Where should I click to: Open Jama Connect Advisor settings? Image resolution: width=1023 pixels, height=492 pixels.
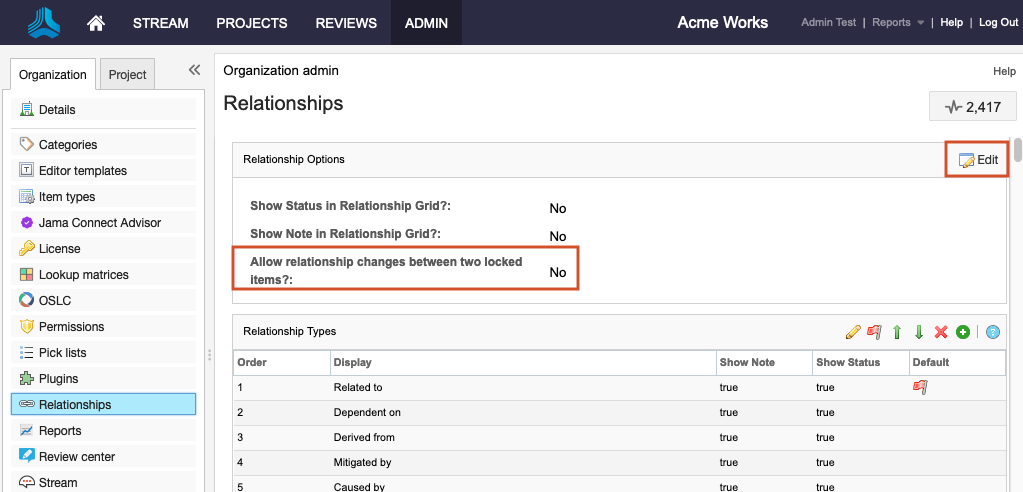pyautogui.click(x=99, y=223)
